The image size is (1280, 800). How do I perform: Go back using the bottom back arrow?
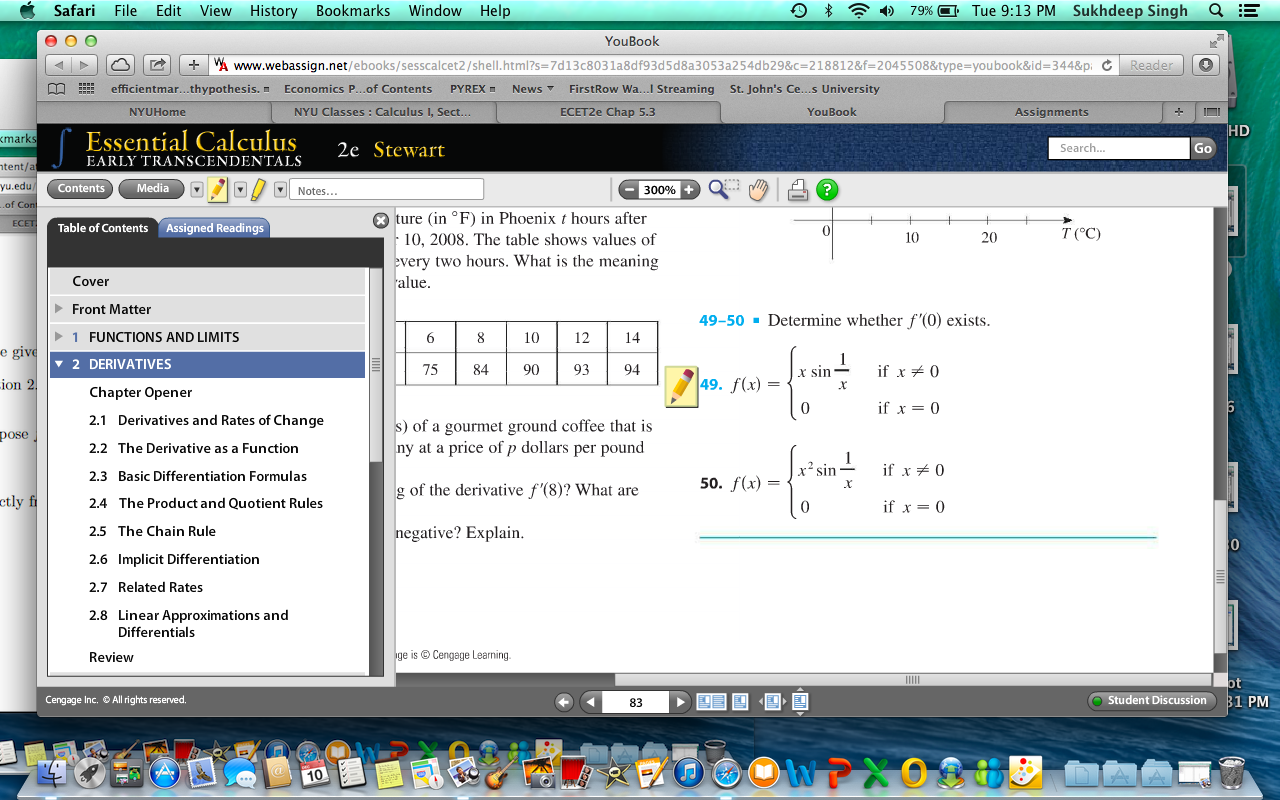tap(564, 702)
